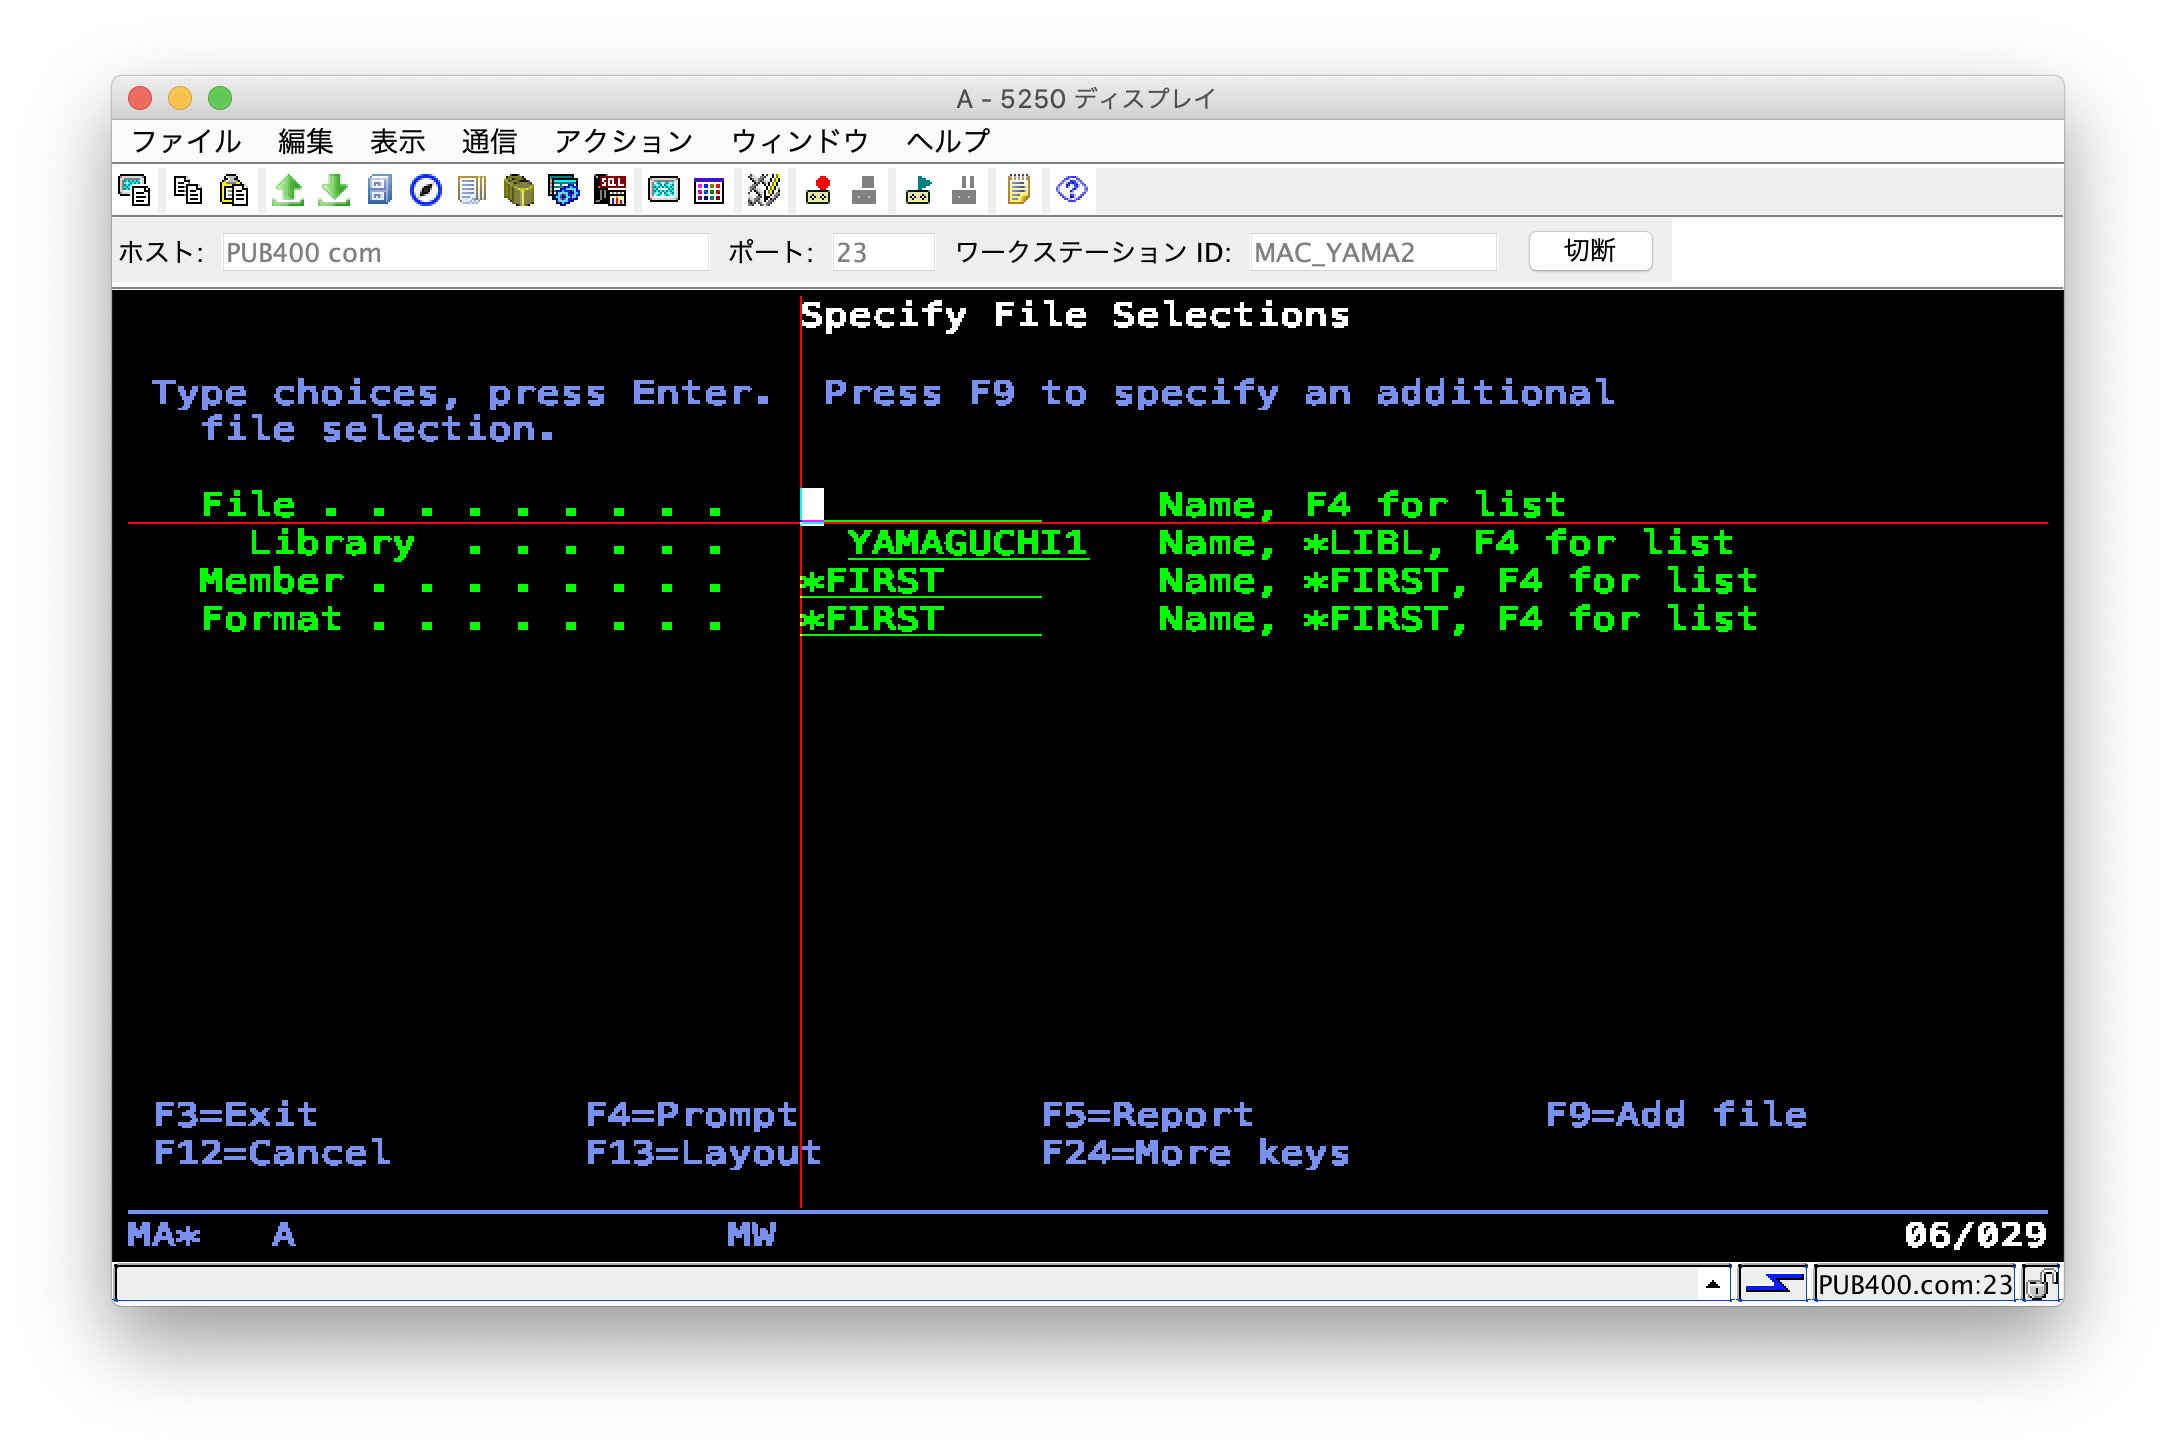Click the Paste clipboard icon
Viewport: 2176px width, 1454px height.
tap(233, 190)
